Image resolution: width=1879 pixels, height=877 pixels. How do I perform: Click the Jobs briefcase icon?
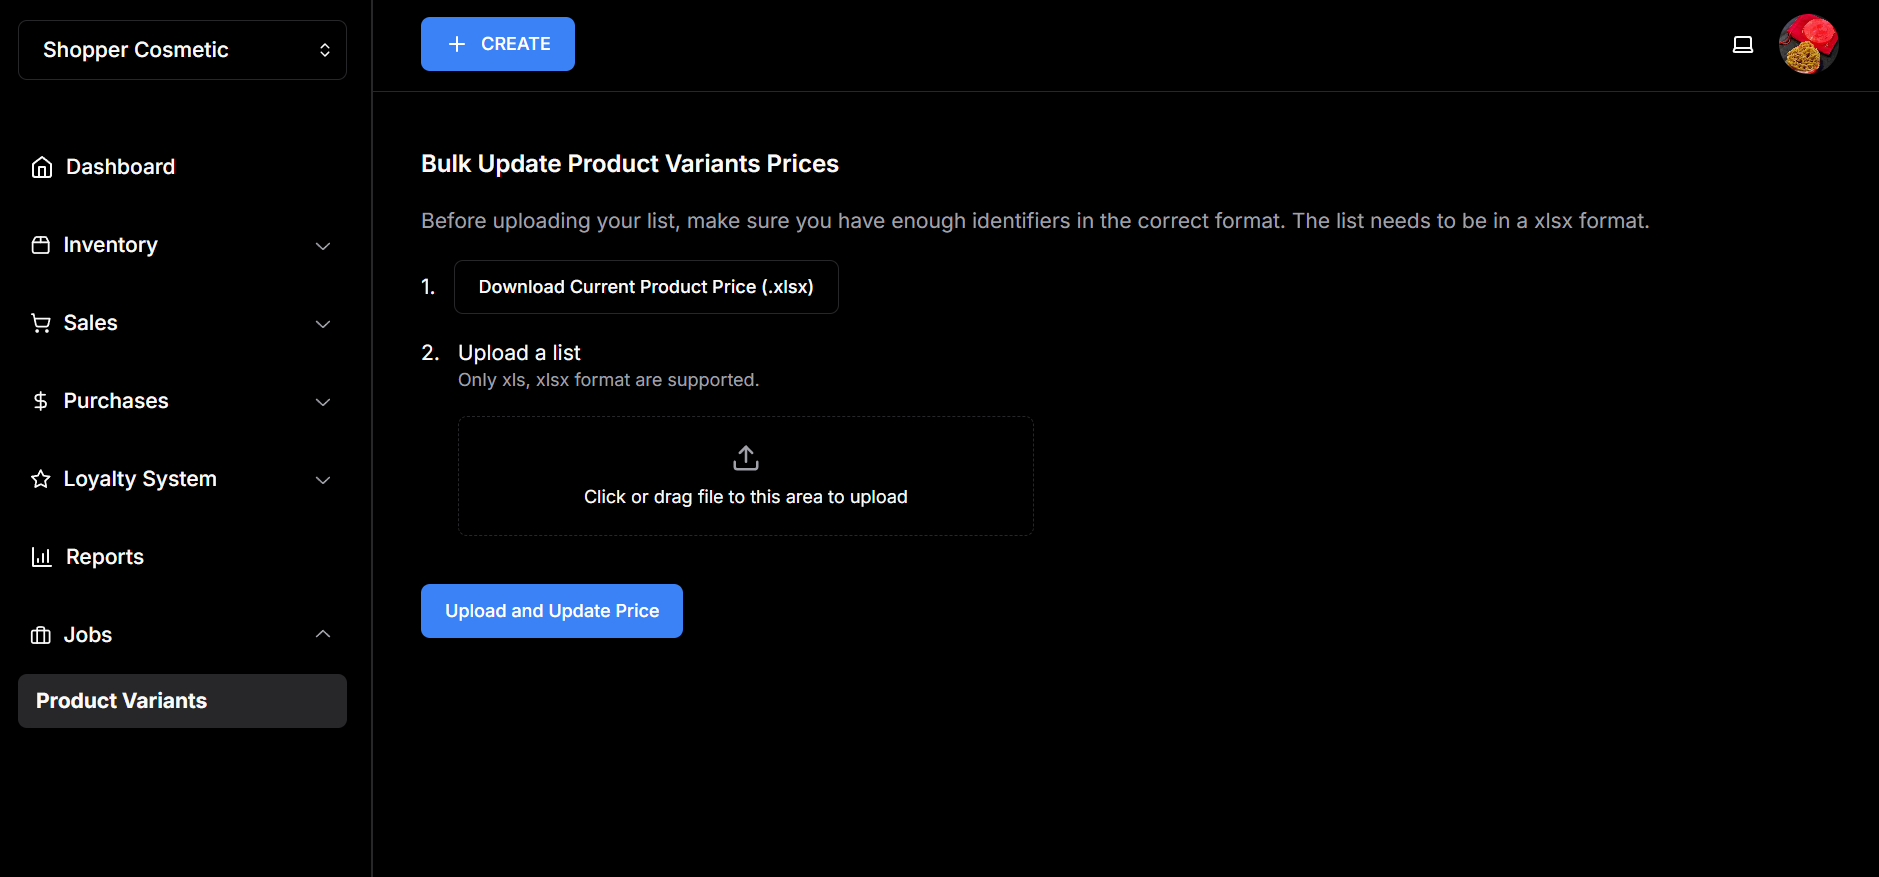41,635
